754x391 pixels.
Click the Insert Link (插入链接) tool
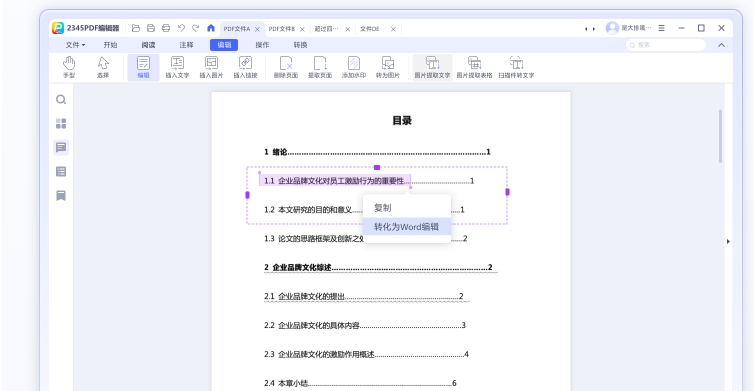coord(245,67)
